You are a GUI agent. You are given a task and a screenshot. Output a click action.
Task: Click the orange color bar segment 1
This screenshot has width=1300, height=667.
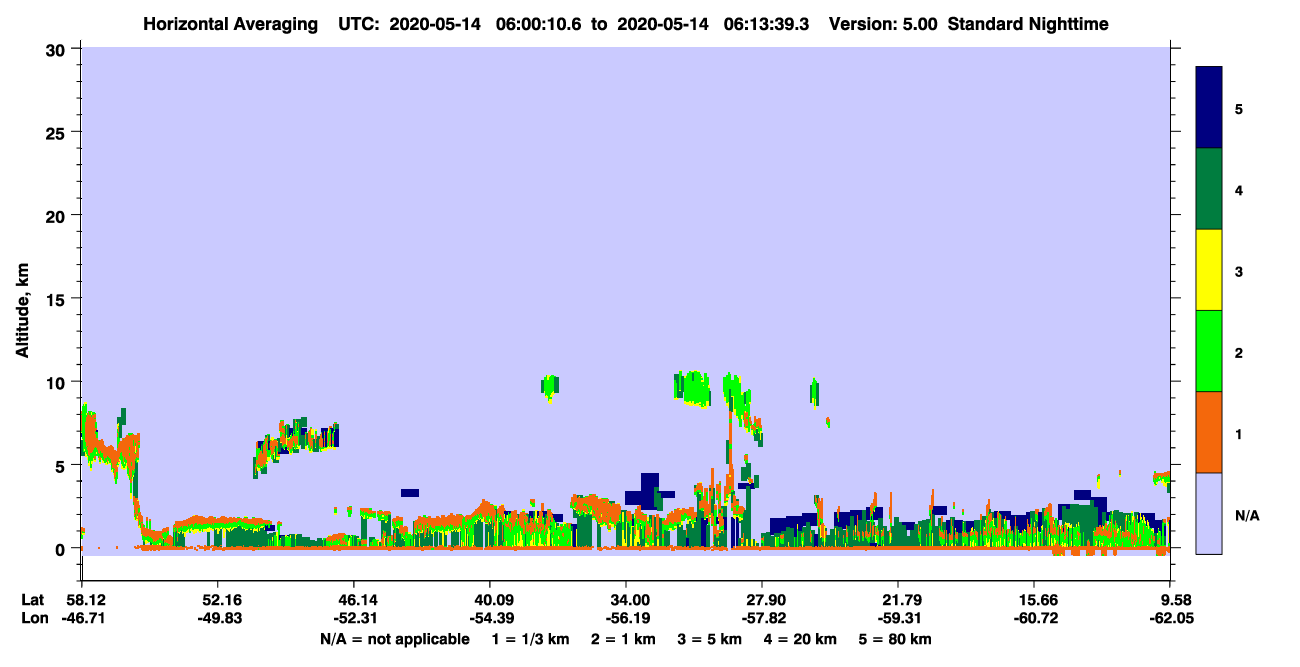[1209, 432]
